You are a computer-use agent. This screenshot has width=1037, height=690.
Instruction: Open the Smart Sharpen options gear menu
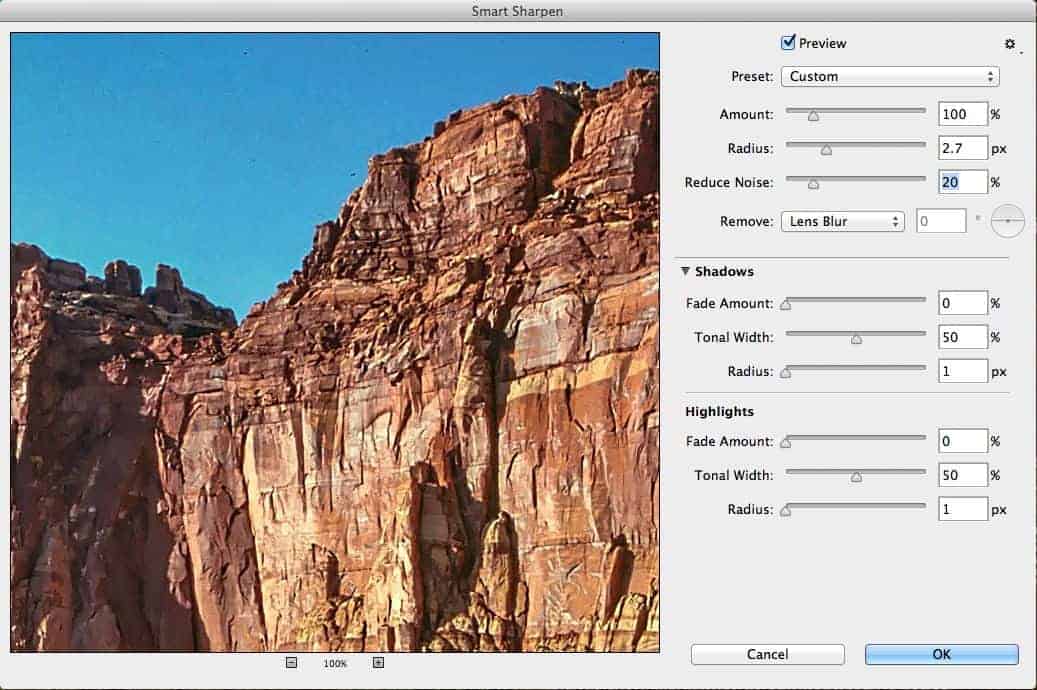point(1009,44)
